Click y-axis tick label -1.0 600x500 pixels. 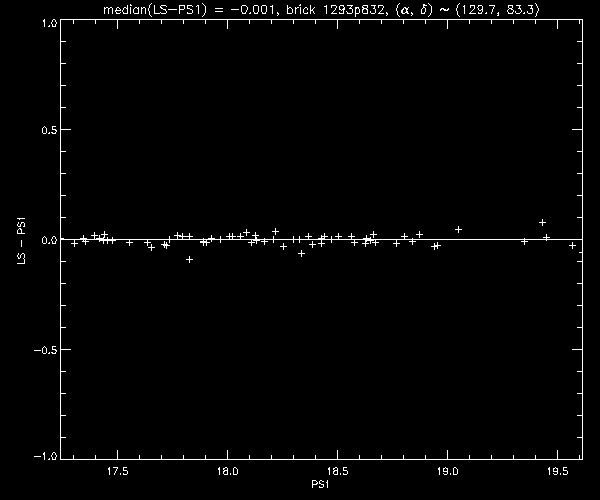[x=46, y=456]
